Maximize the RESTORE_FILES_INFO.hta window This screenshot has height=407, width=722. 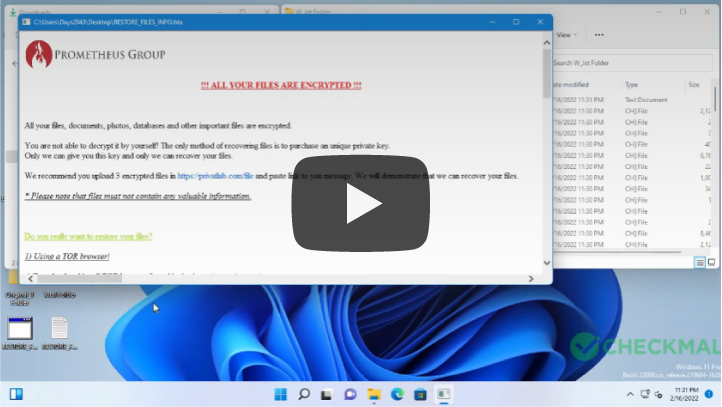[516, 22]
